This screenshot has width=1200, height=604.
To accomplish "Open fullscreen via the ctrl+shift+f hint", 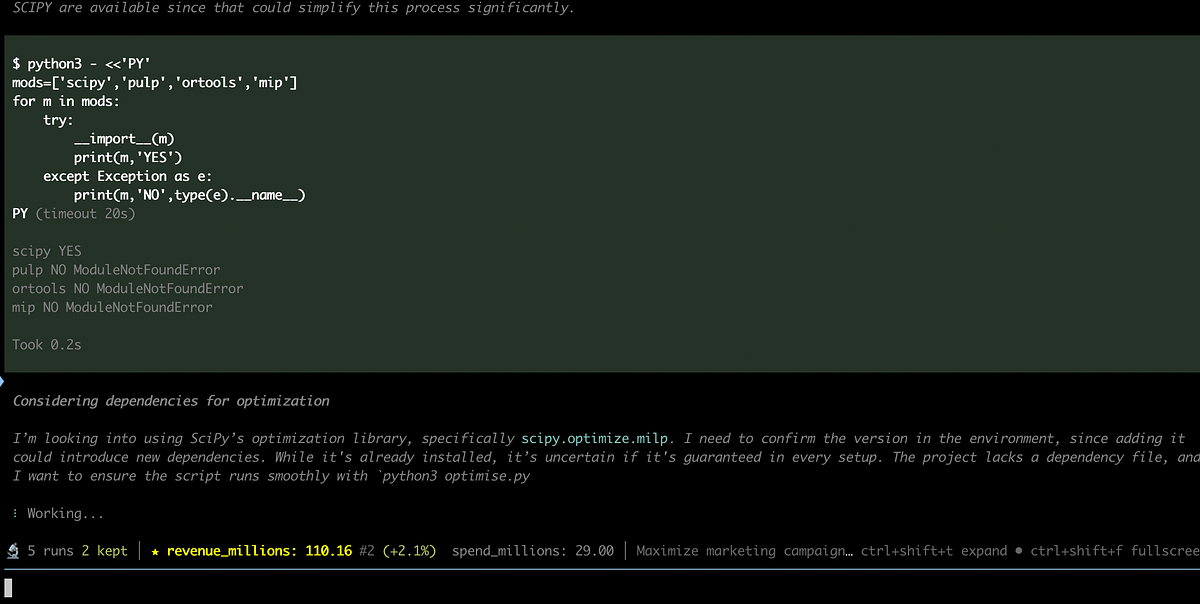I will point(1114,551).
